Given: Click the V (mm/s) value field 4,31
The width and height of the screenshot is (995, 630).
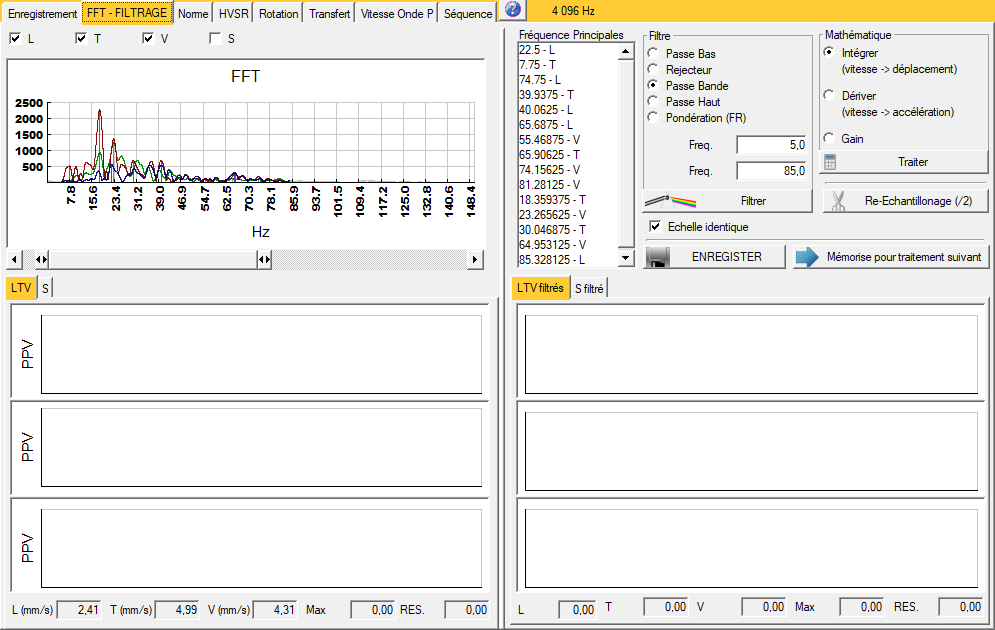Looking at the screenshot, I should (x=275, y=610).
